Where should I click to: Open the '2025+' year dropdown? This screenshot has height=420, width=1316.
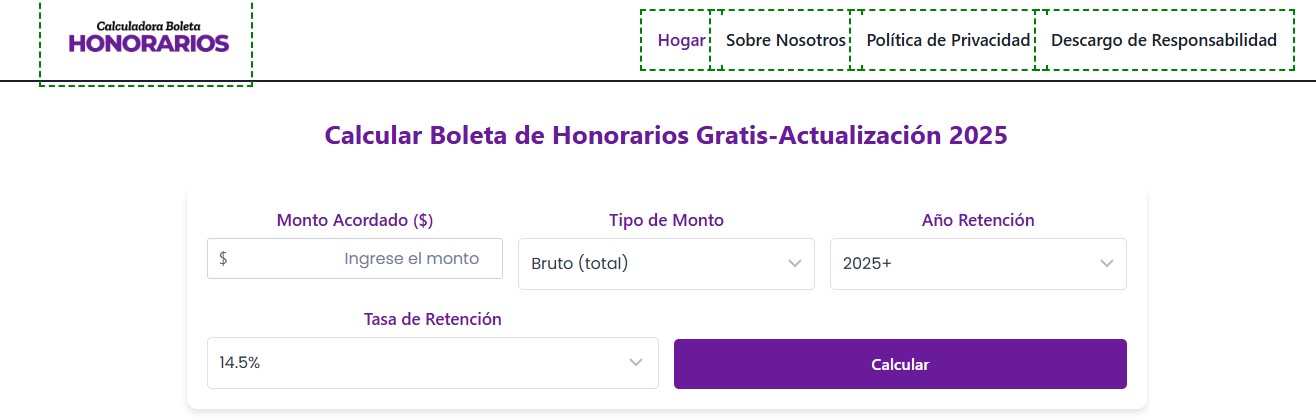978,264
